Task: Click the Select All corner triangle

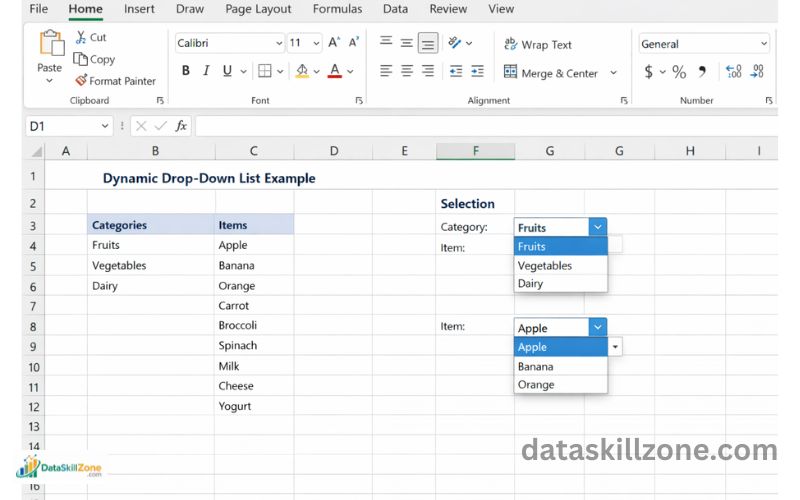Action: tap(36, 152)
